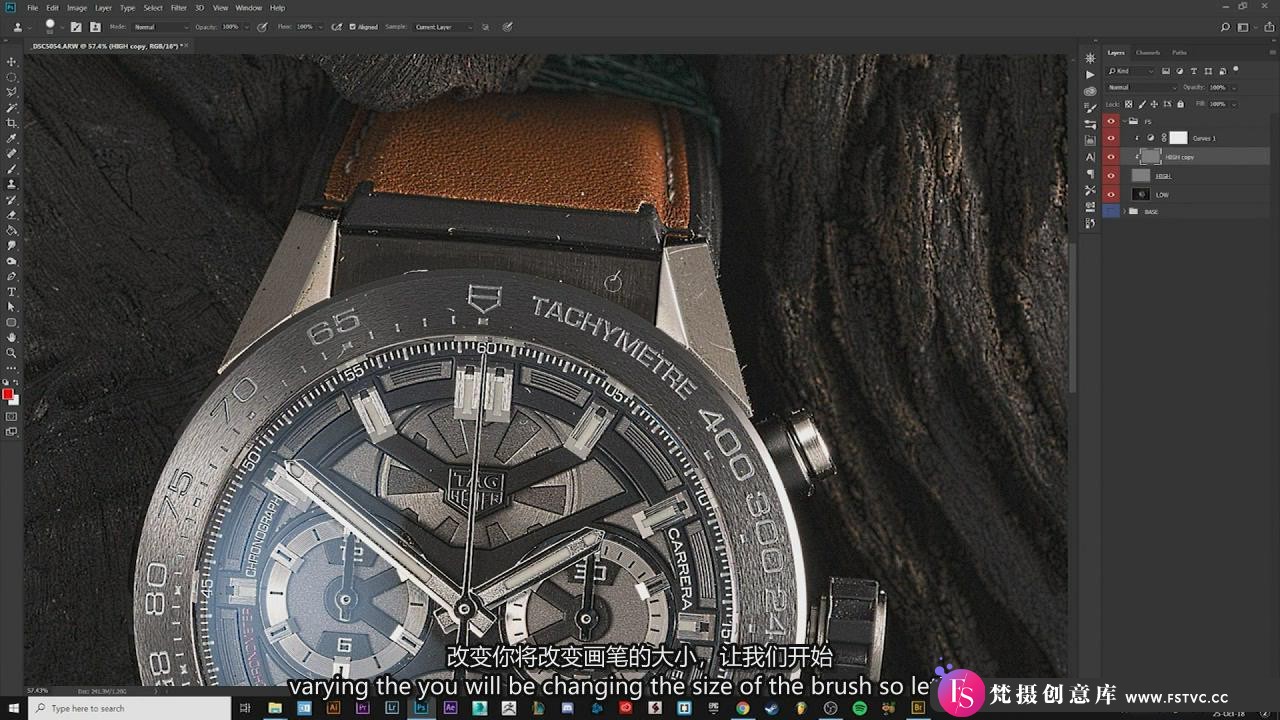Screen dimensions: 1280x720
Task: Select the Rounded Rectangle shape tool
Action: click(x=12, y=322)
